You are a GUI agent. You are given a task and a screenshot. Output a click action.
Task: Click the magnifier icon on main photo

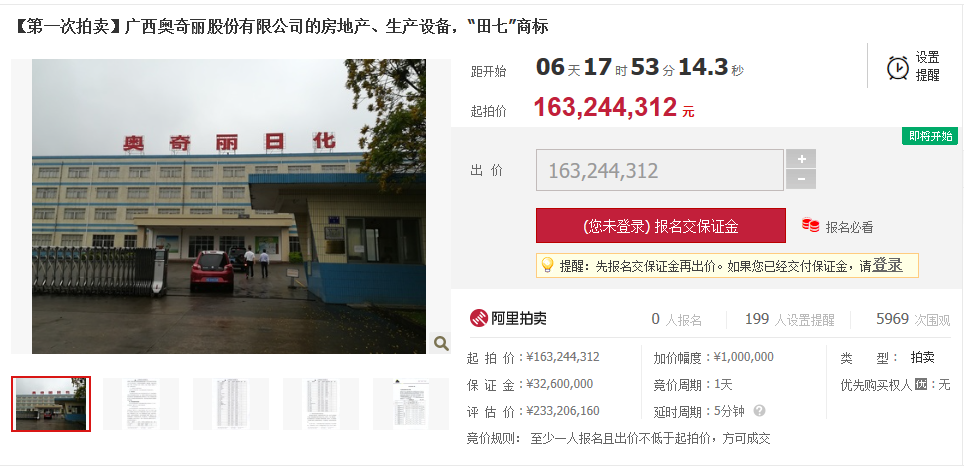[441, 343]
